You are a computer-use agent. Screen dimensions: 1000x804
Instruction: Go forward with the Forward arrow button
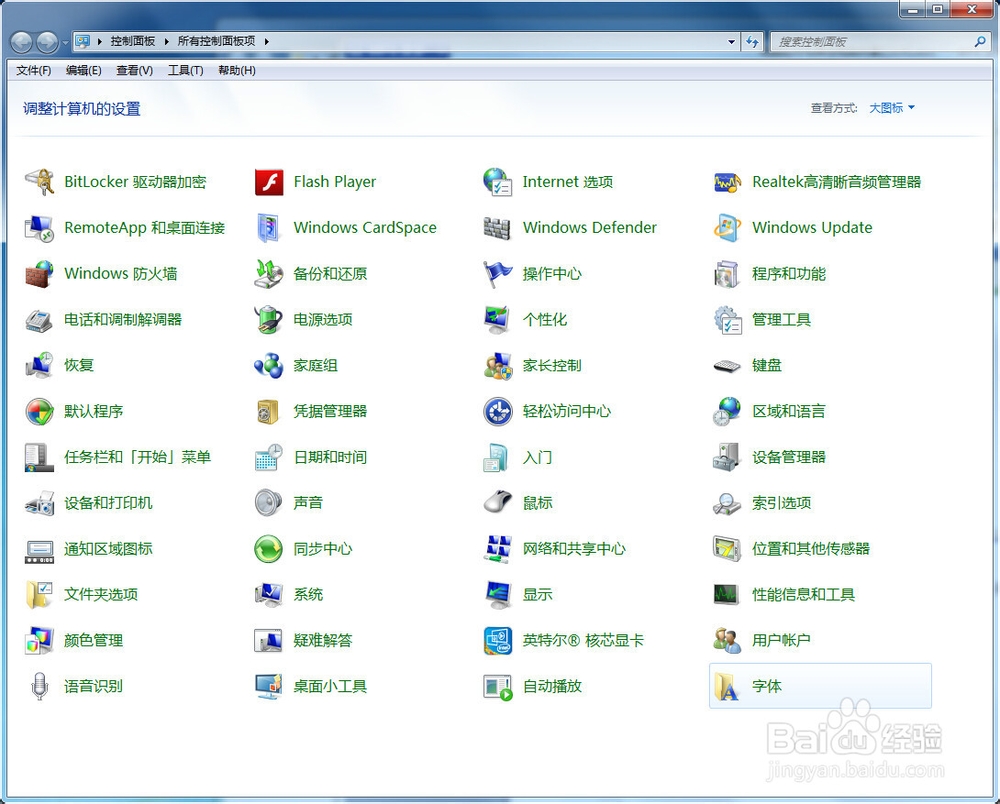[x=47, y=43]
